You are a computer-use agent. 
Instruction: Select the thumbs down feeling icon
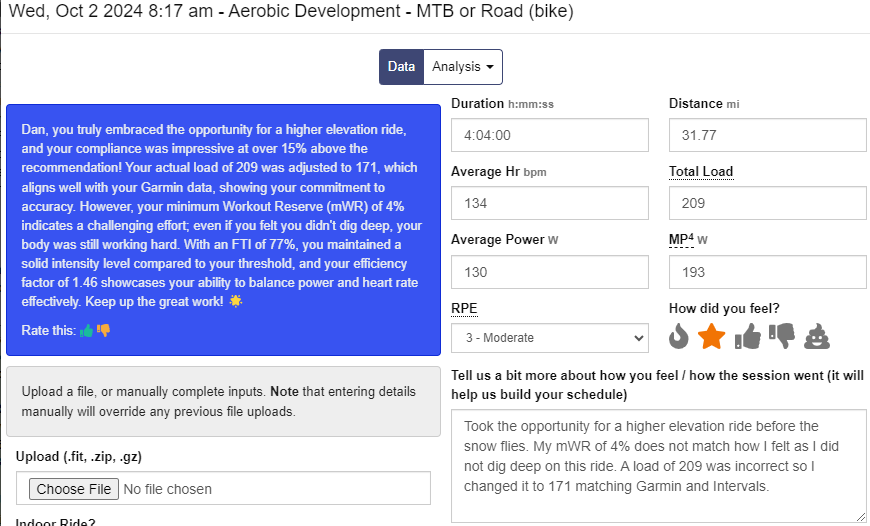click(x=782, y=336)
